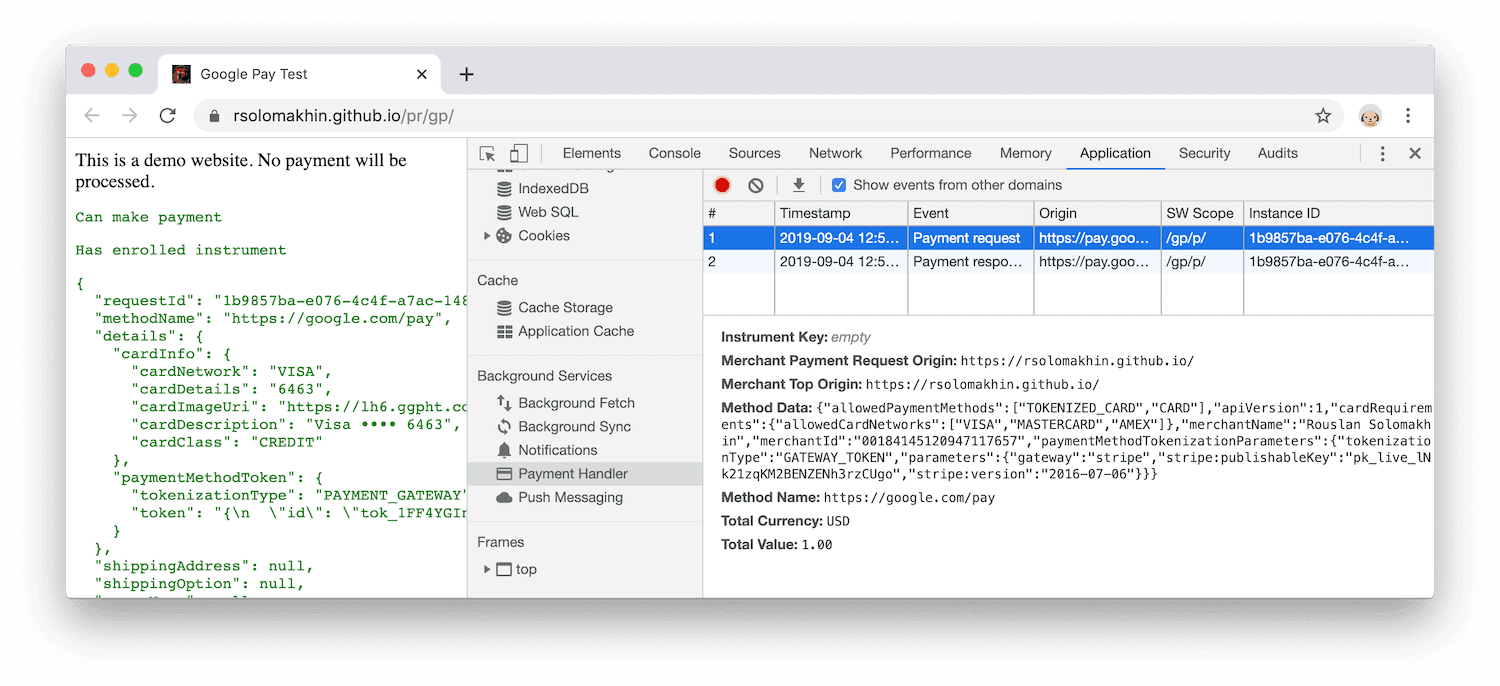Open a new browser tab
1500x686 pixels.
click(x=466, y=73)
